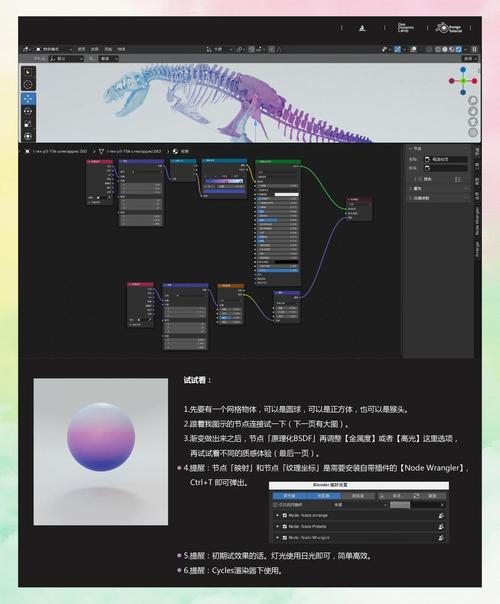Uncheck the Node Arrange add-on checkbox

pos(285,515)
